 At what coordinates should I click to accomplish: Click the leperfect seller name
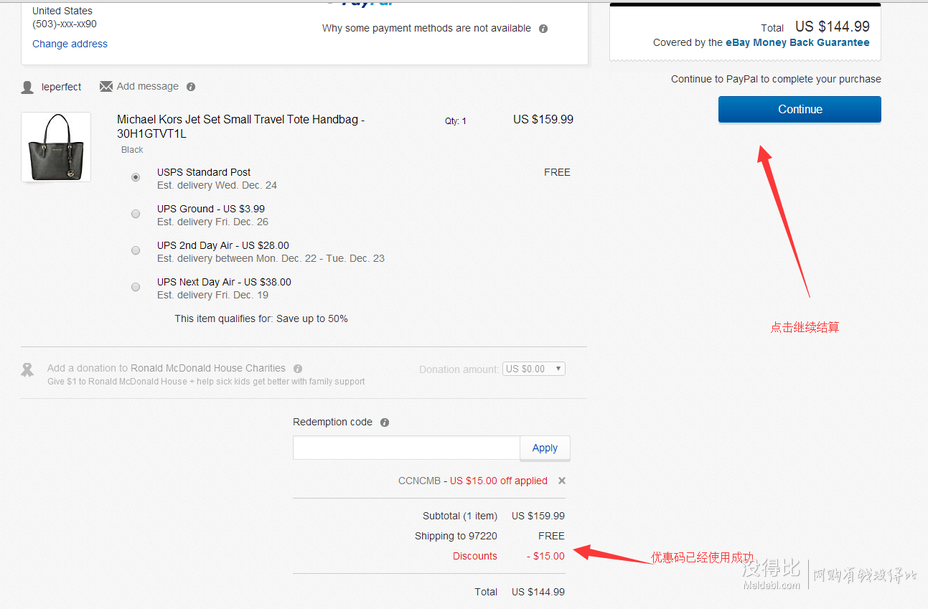[61, 87]
